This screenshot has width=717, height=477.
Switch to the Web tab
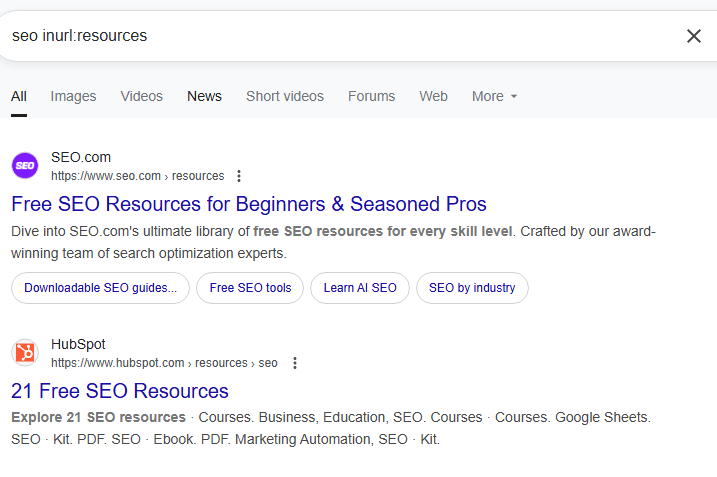pos(433,96)
